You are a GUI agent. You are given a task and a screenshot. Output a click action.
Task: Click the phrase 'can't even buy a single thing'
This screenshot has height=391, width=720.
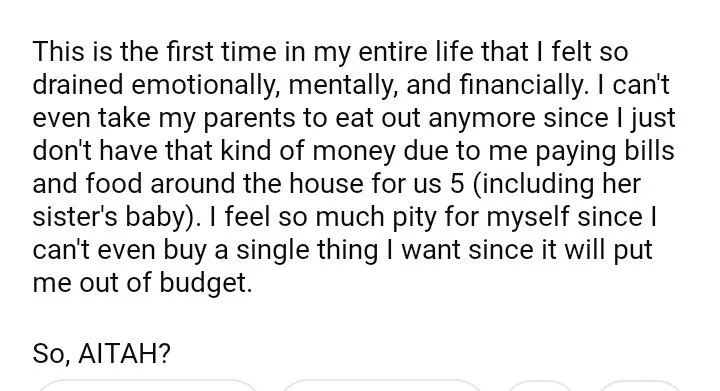[x=205, y=250]
